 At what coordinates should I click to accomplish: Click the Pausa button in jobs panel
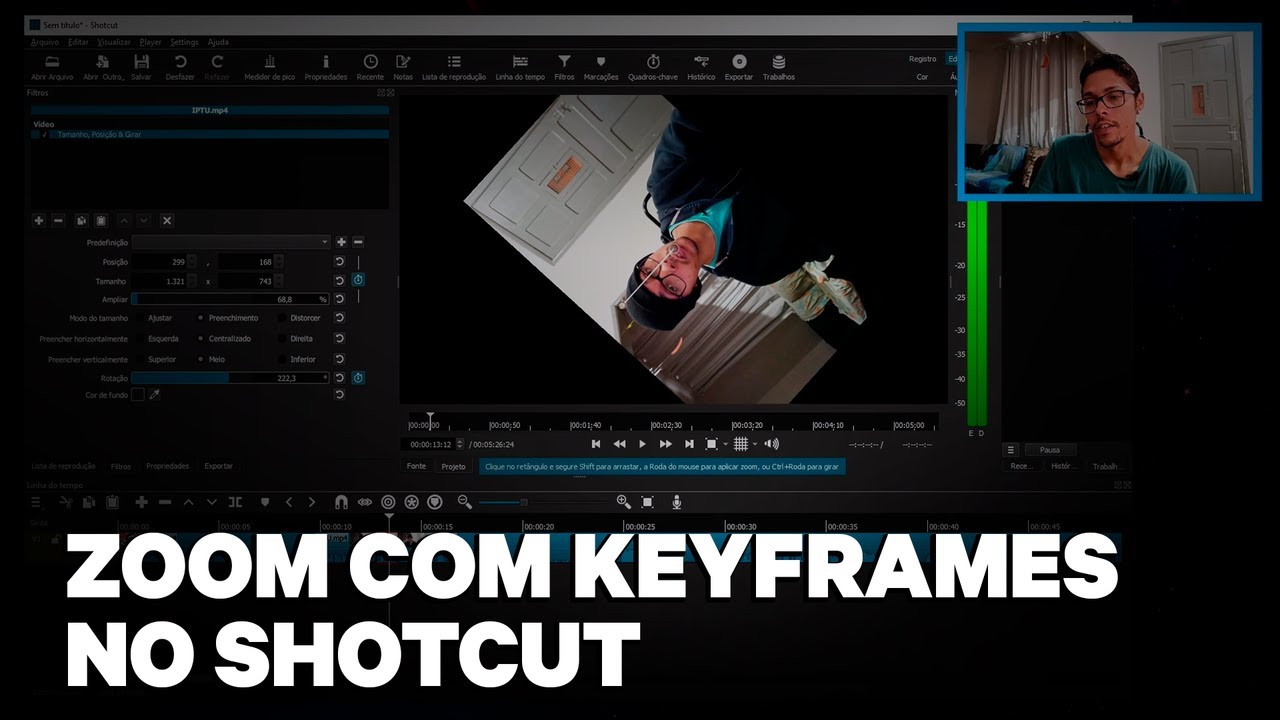[1049, 450]
